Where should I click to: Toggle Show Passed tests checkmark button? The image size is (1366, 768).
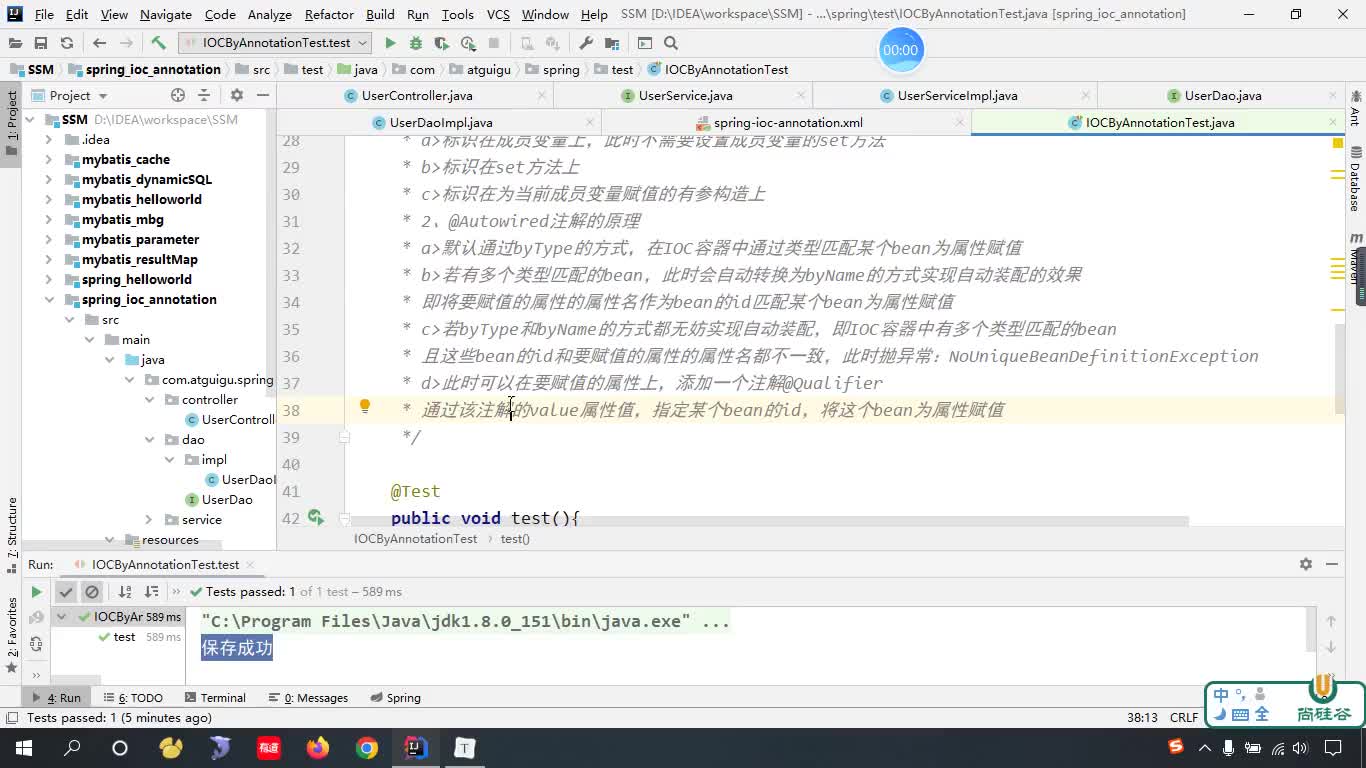(66, 592)
